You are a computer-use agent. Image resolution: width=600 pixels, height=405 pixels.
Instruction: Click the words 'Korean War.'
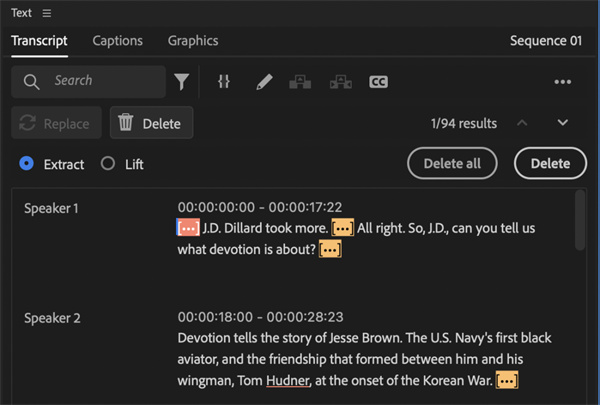(x=457, y=381)
